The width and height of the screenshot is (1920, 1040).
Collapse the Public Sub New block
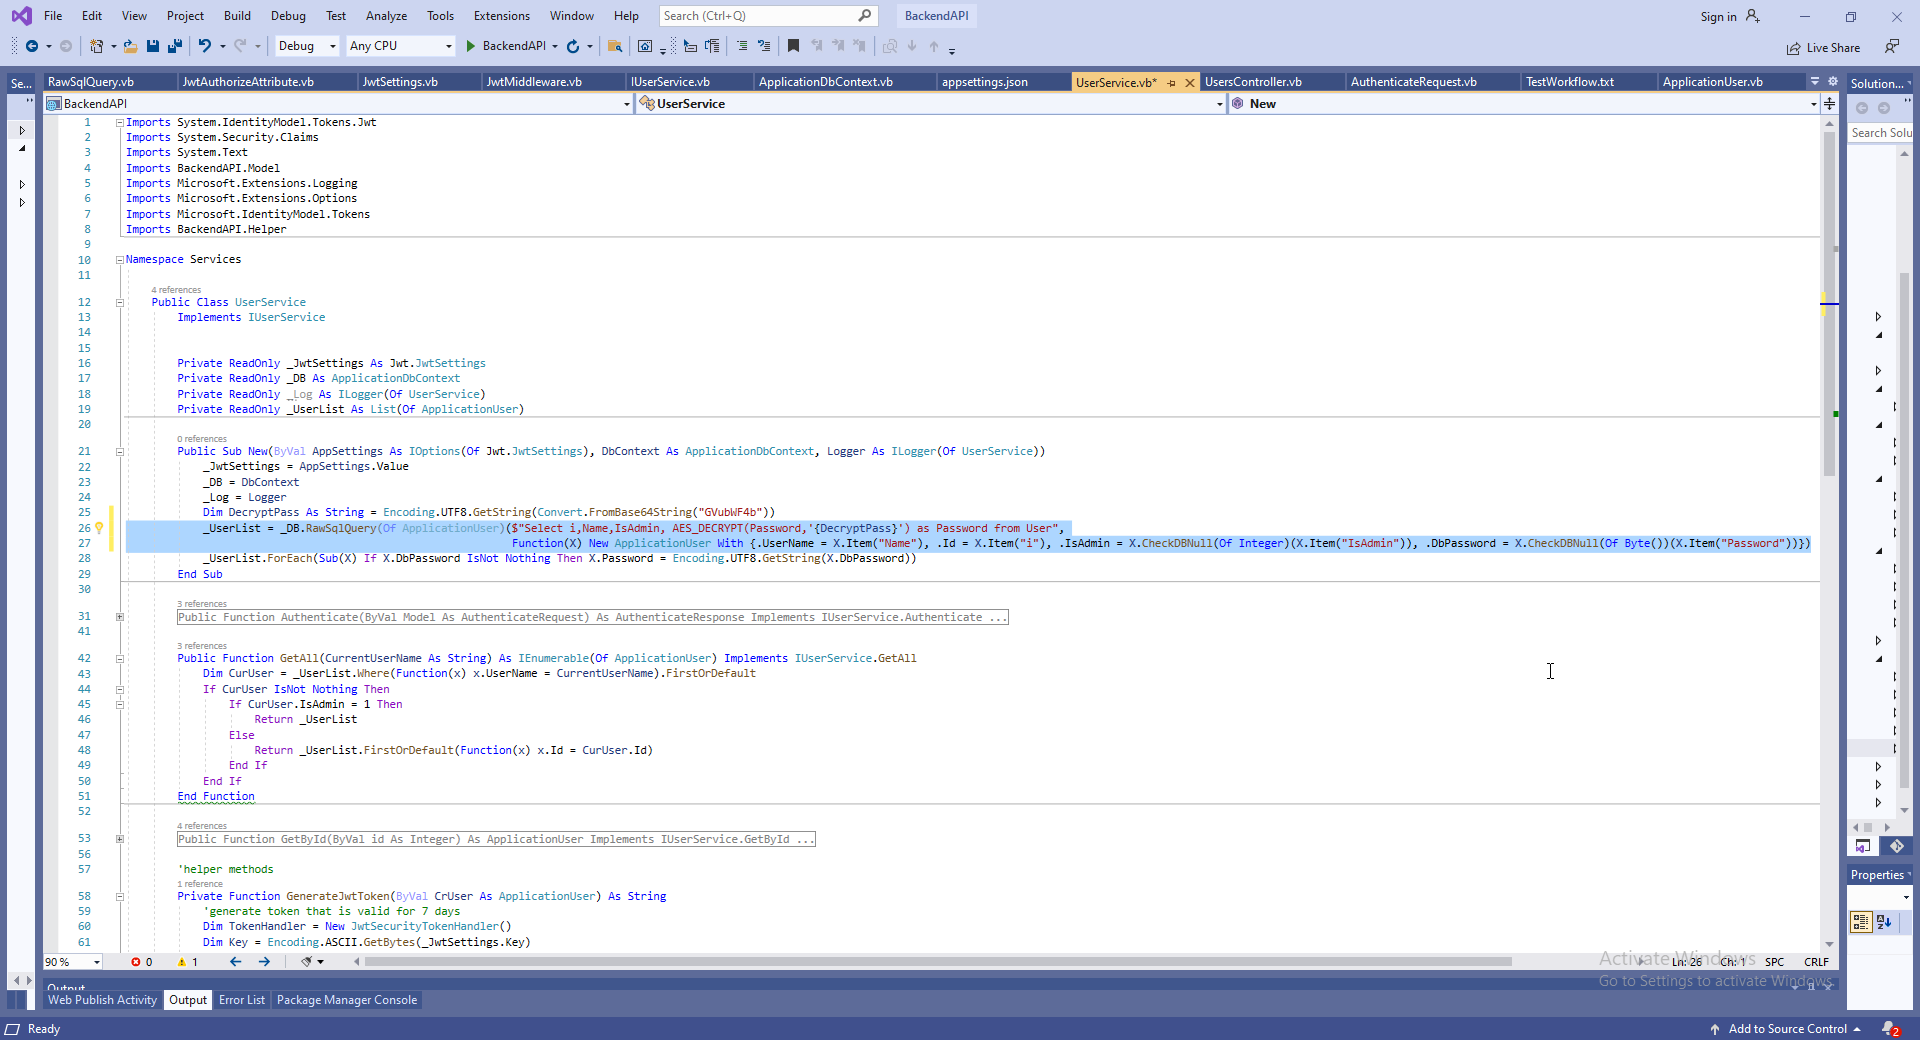[120, 451]
